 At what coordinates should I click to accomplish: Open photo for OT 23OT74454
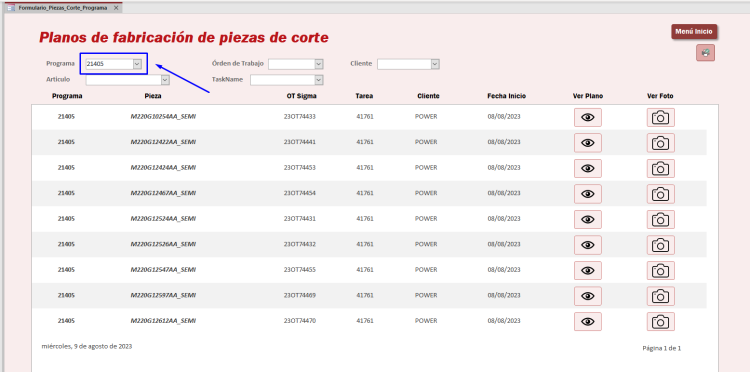661,194
